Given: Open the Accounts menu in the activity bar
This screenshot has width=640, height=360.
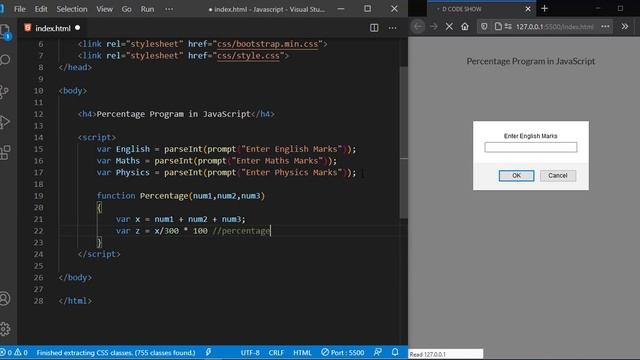Looking at the screenshot, I should [x=5, y=299].
